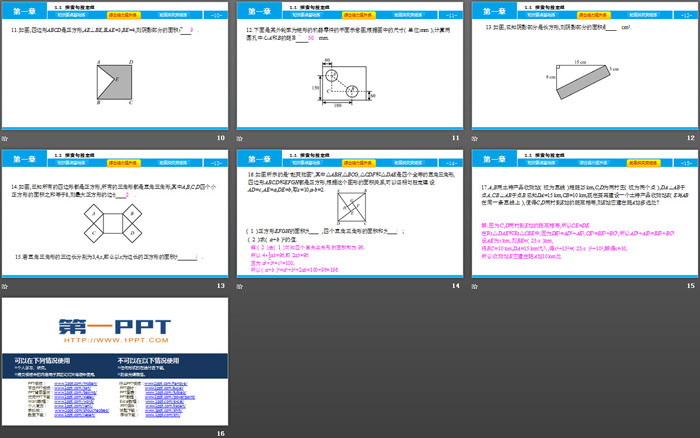This screenshot has height=438, width=700.
Task: Play animations via star icon under slide 15
Action: (475, 286)
